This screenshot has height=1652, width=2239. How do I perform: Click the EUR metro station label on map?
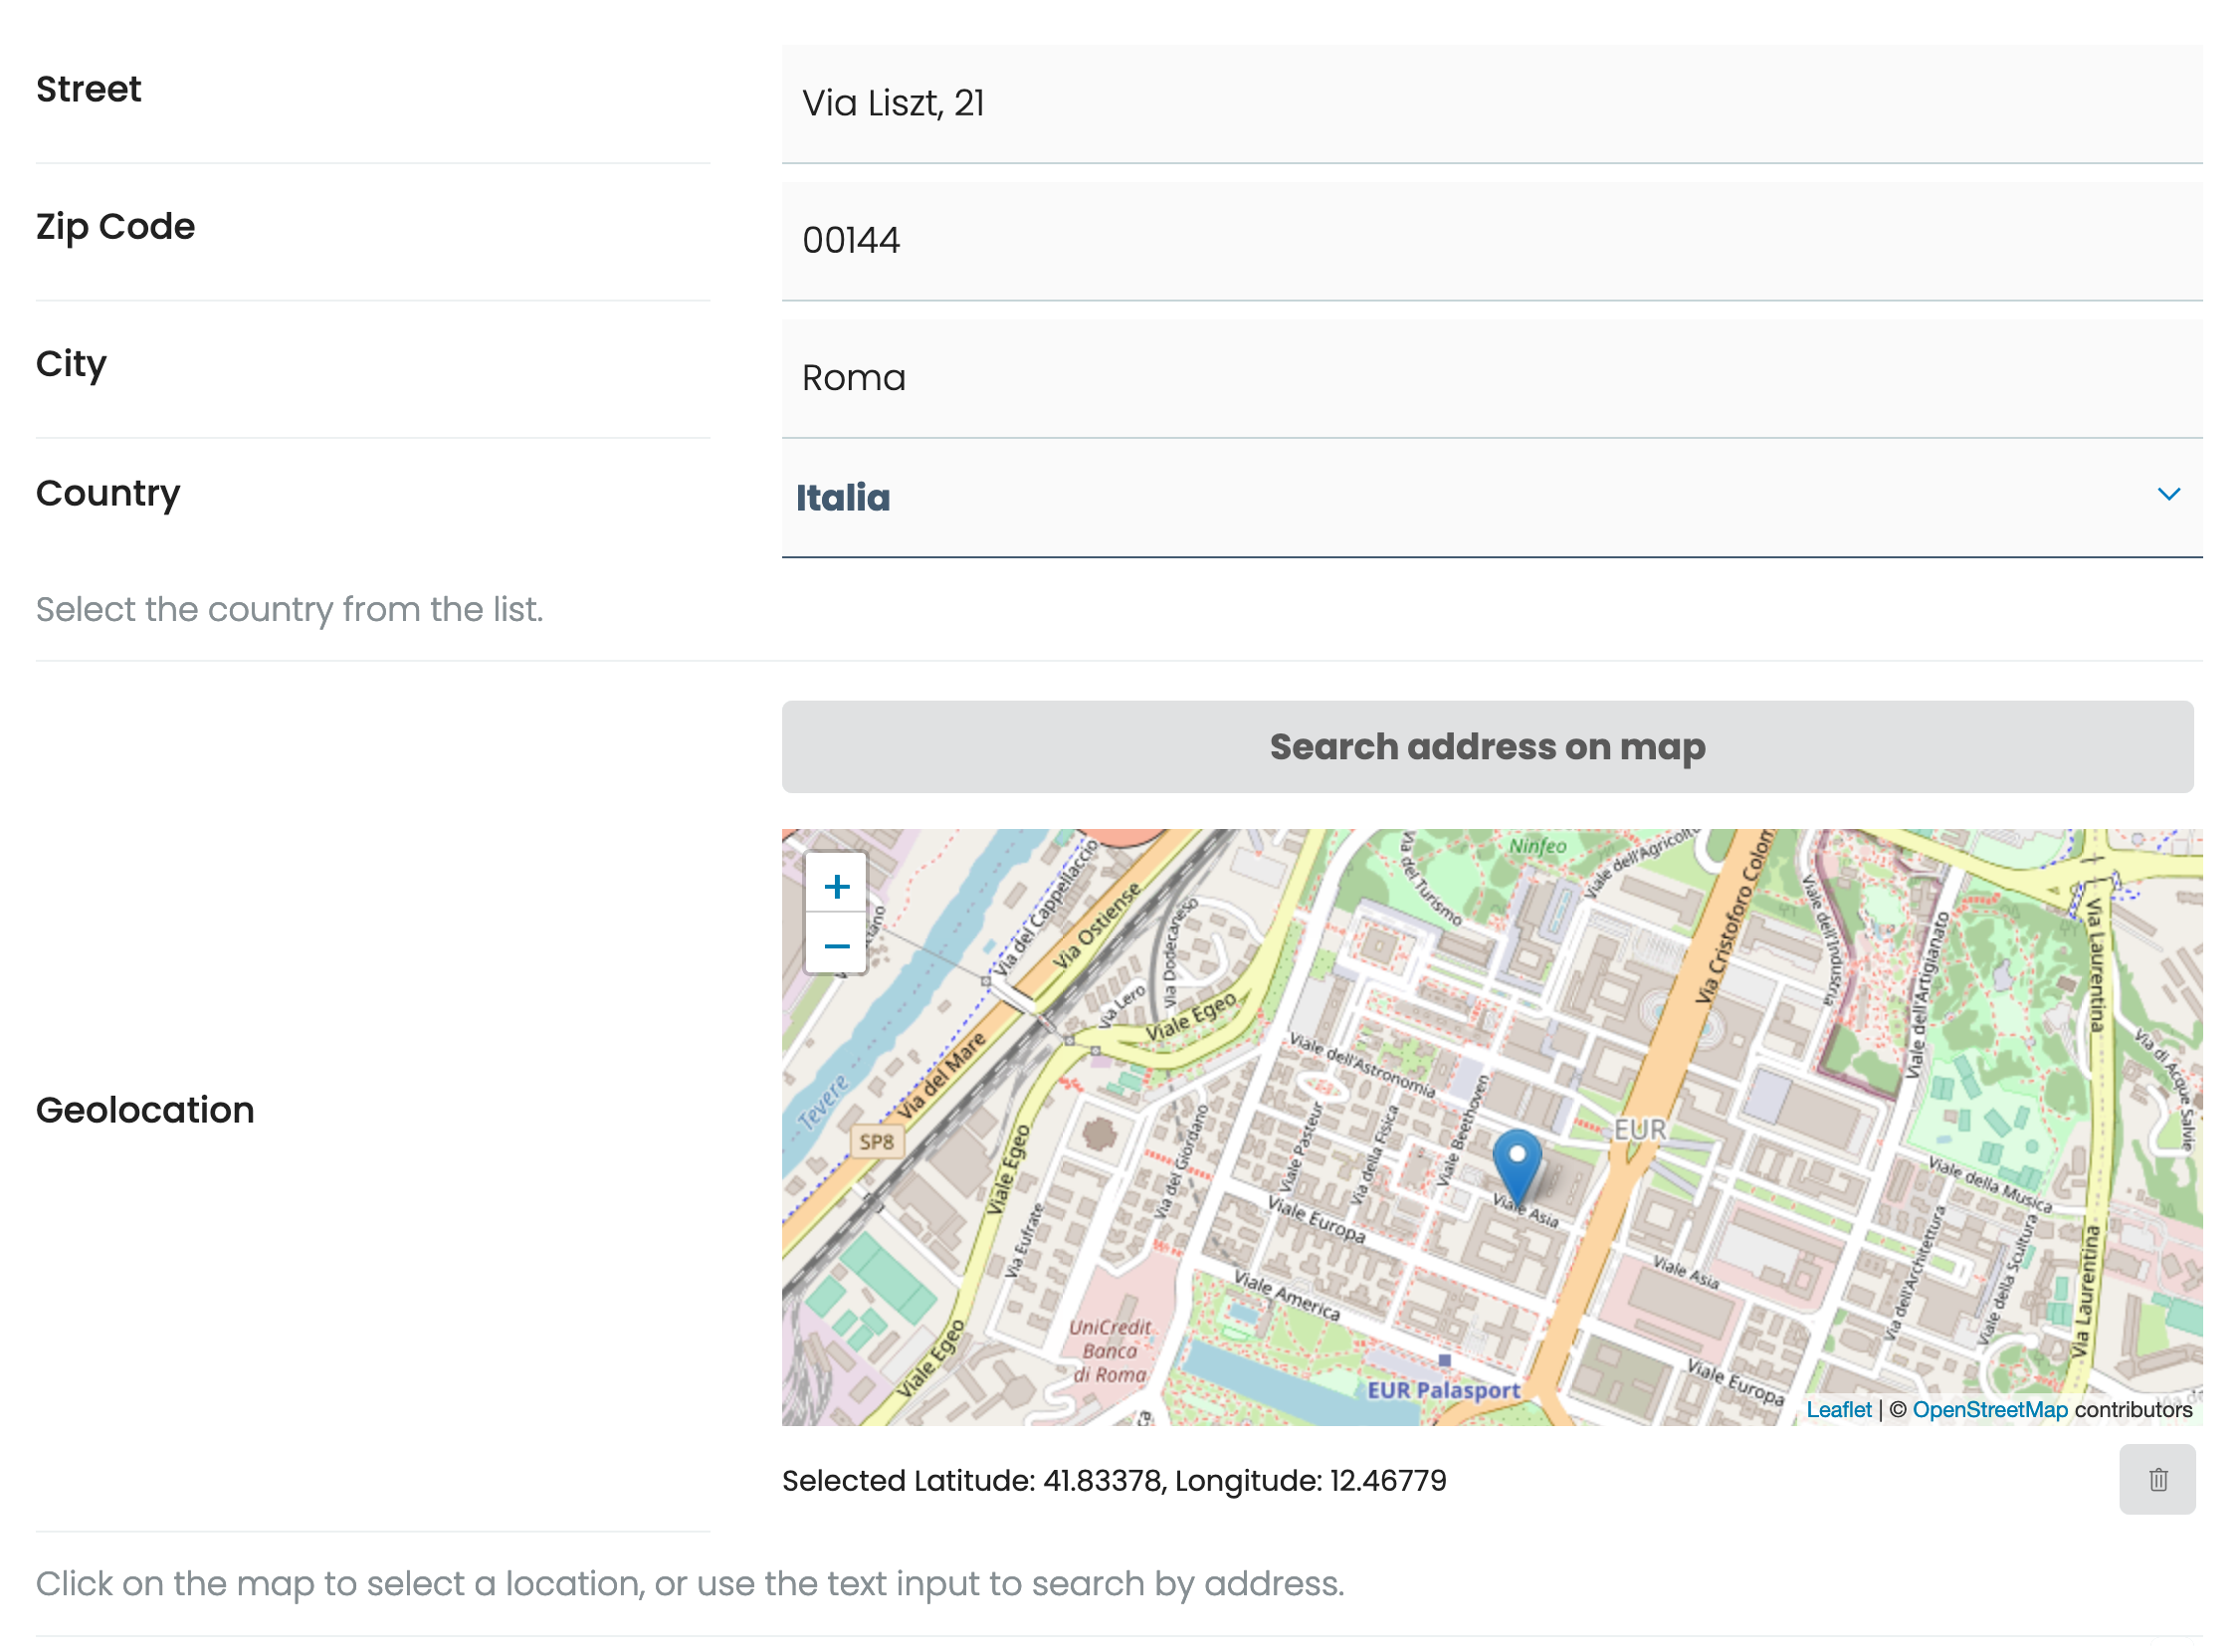[1642, 1131]
